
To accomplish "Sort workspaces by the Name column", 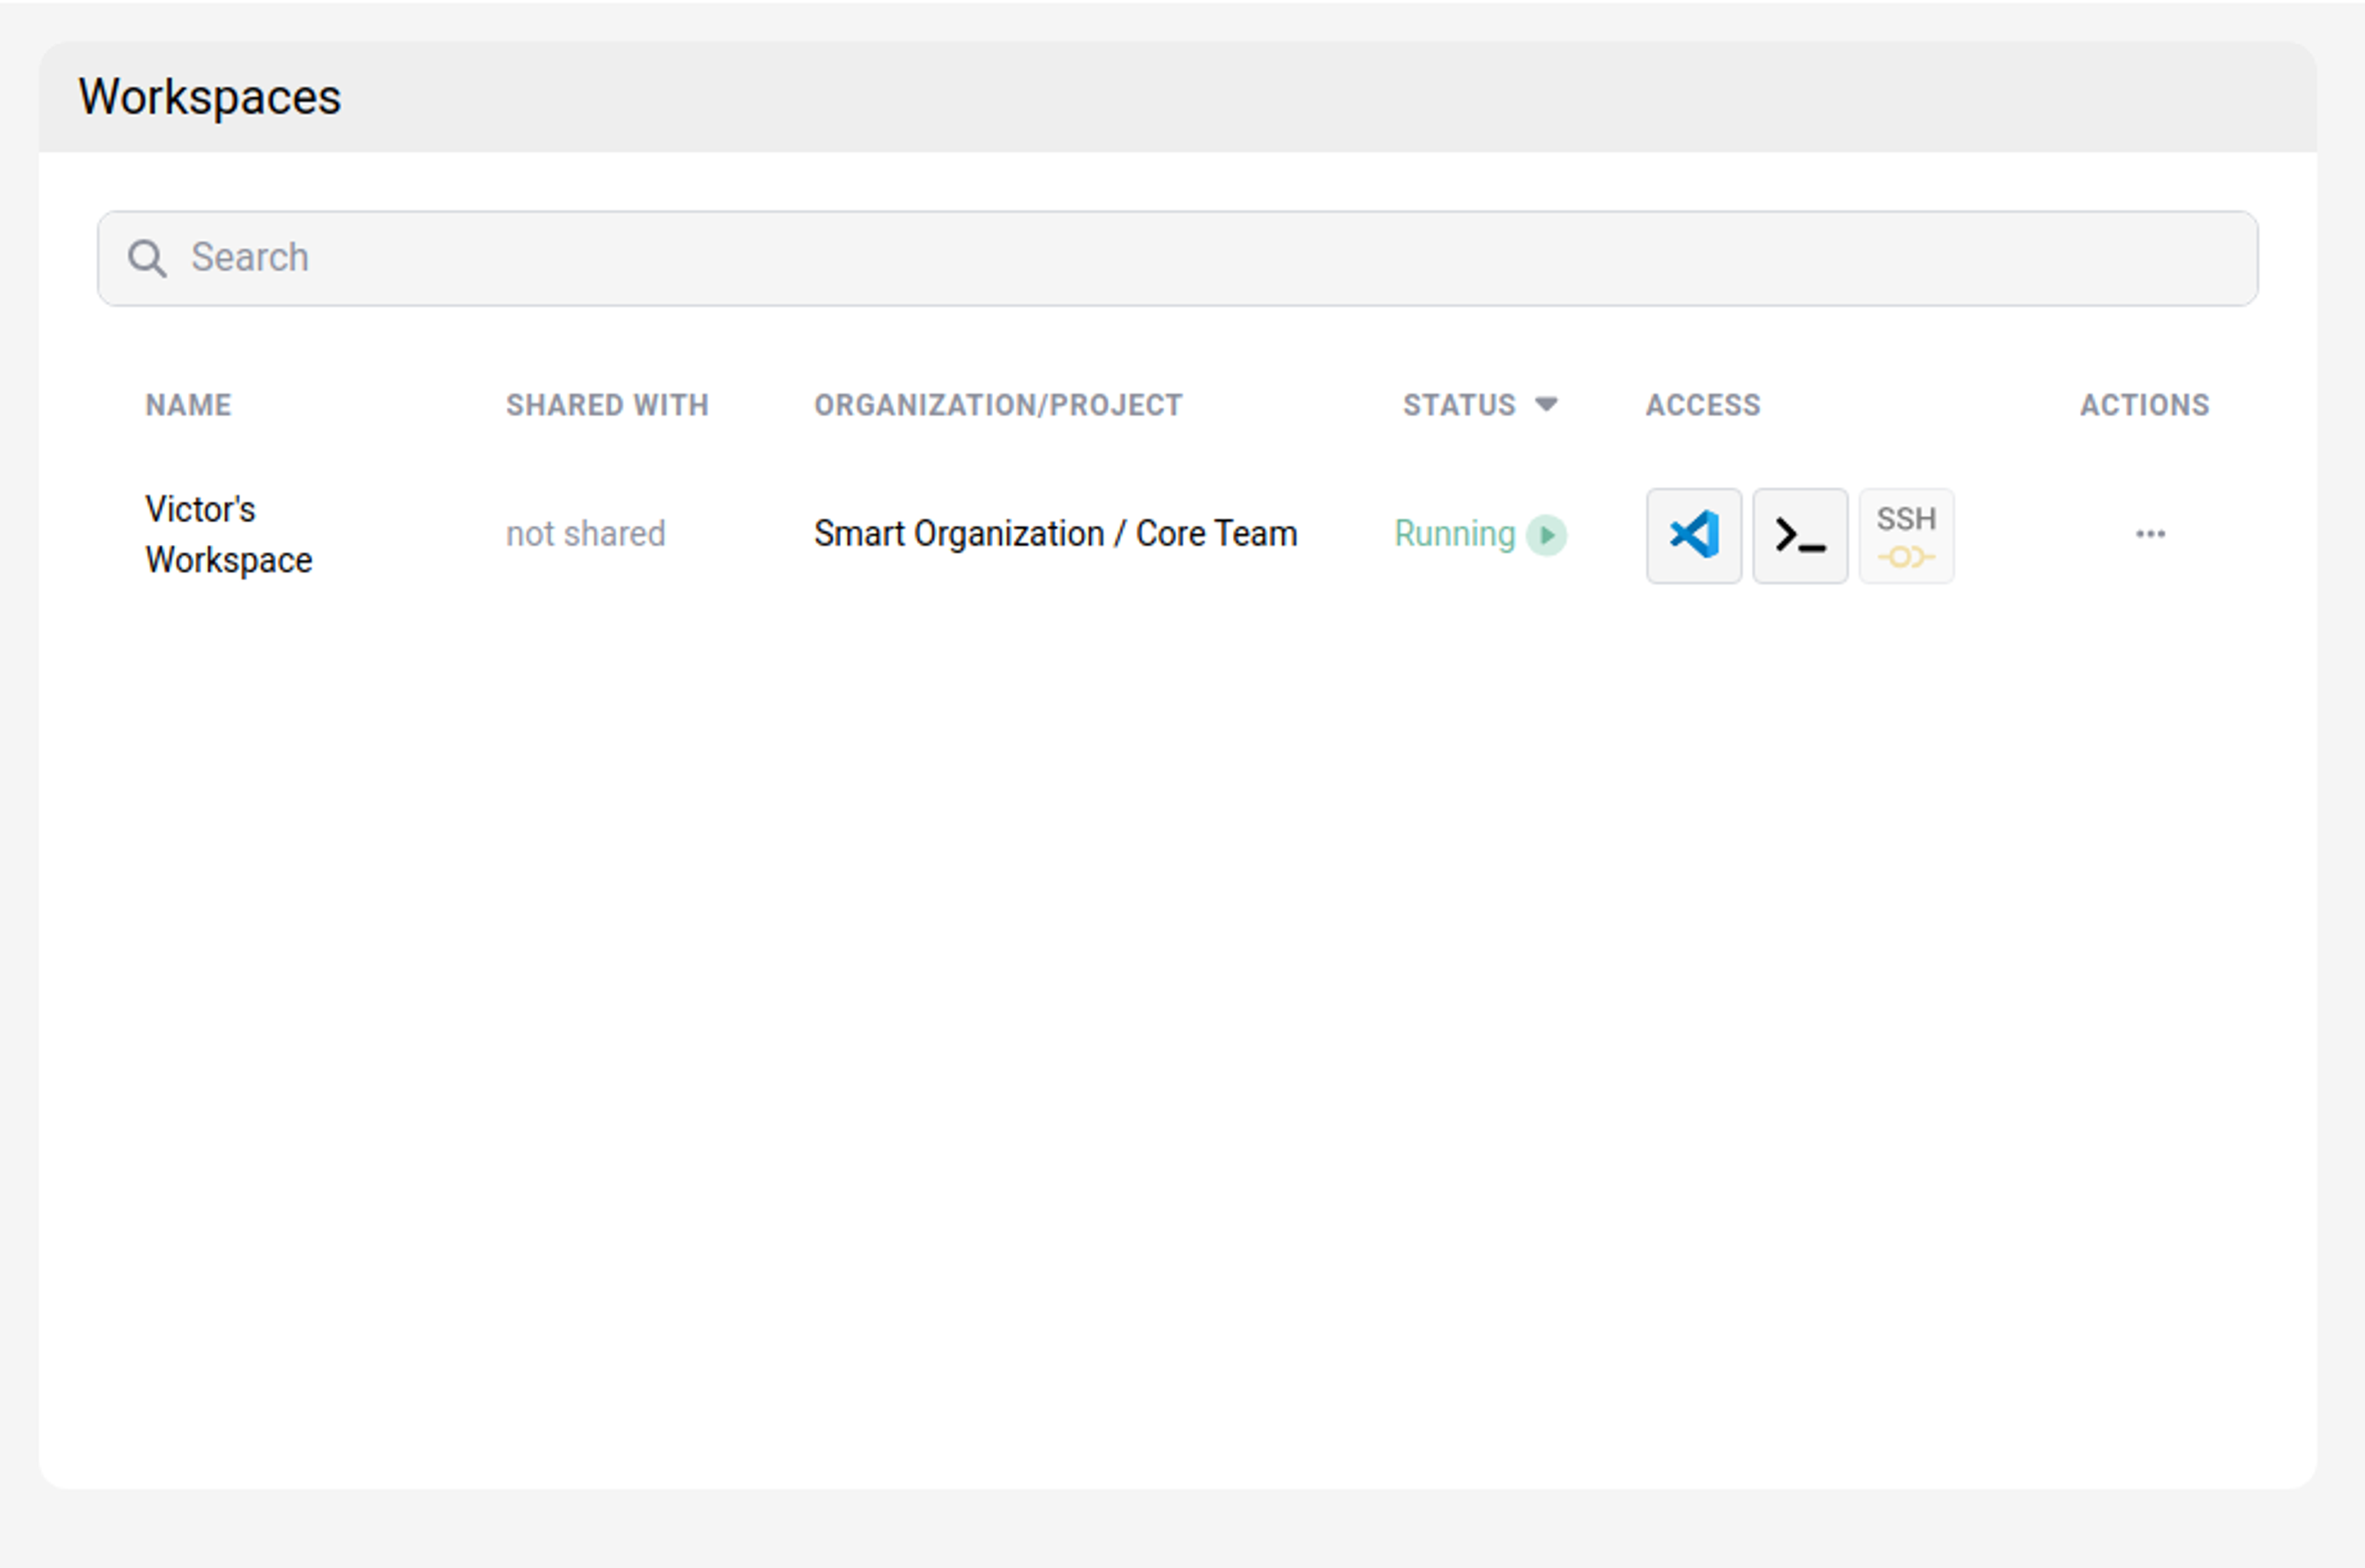I will (x=188, y=404).
